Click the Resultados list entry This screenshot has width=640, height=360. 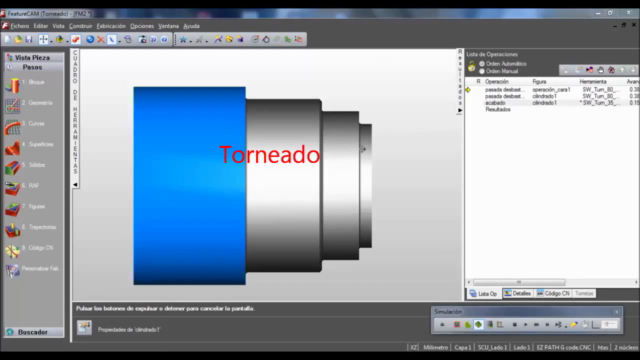coord(498,109)
